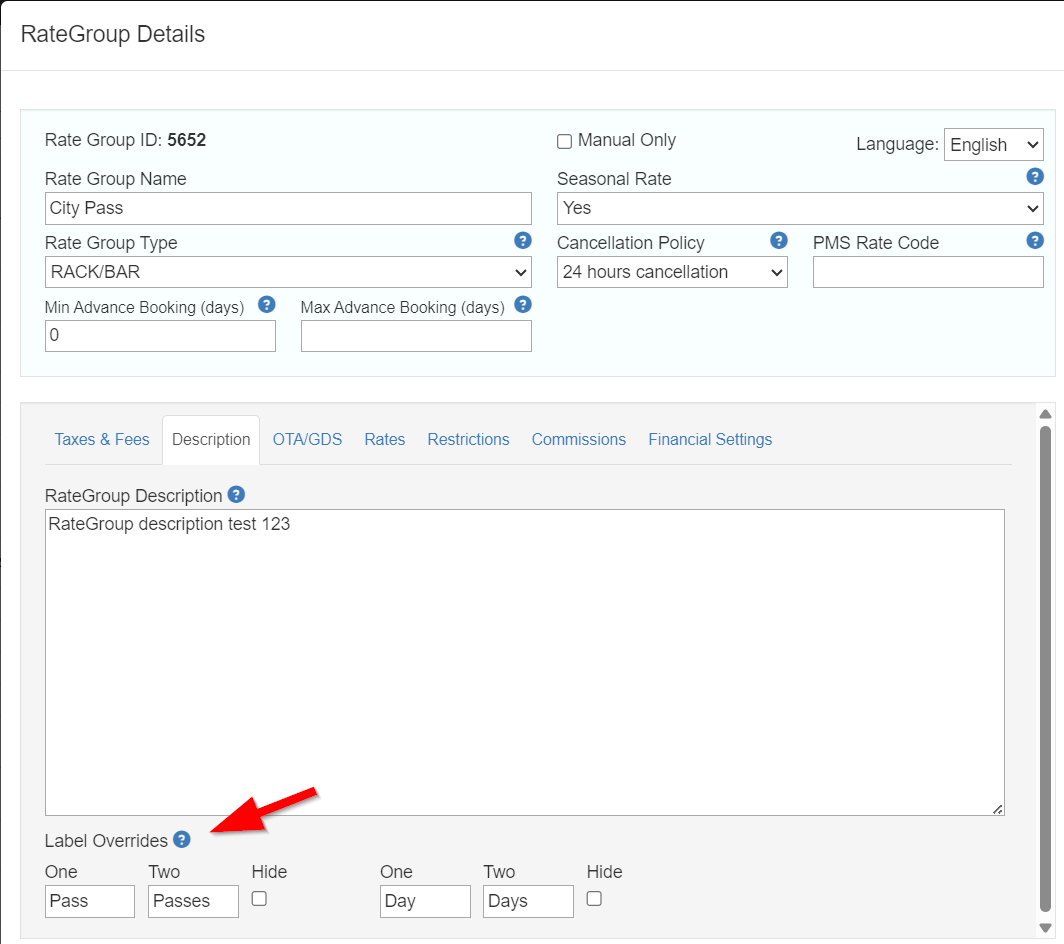Show help for Min Advance Booking

(266, 305)
